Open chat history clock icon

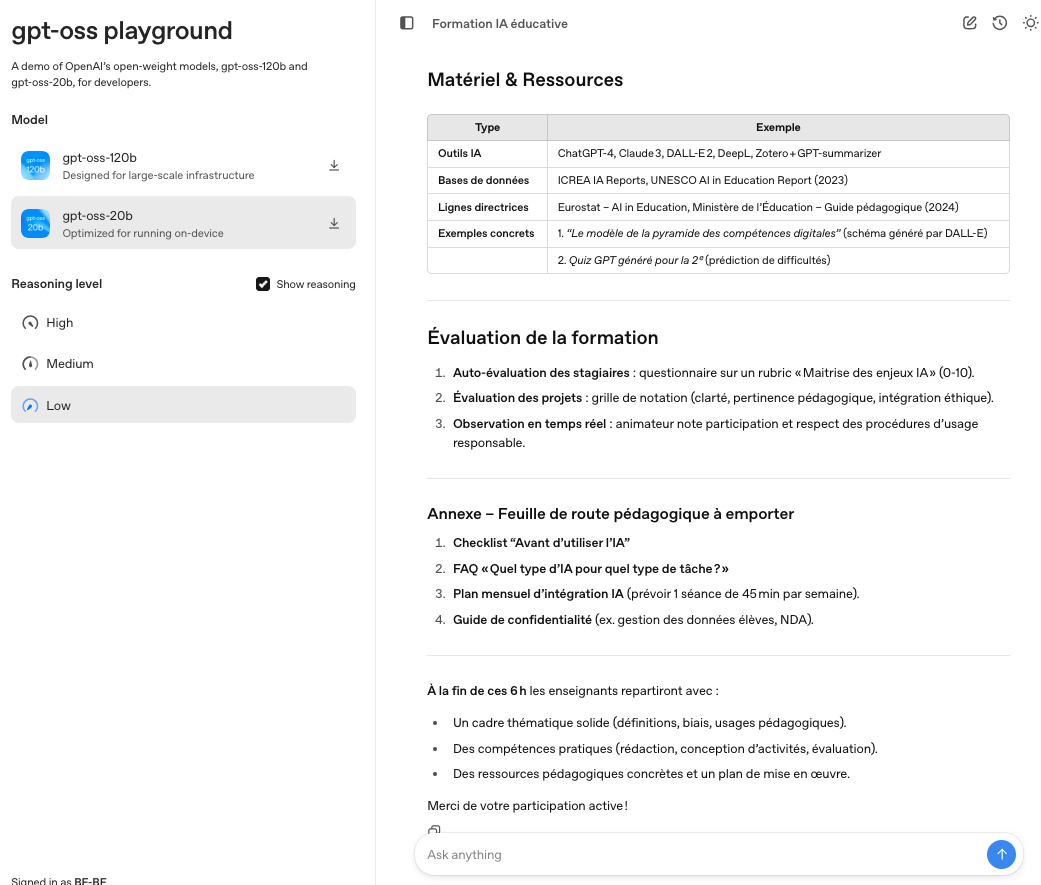tap(999, 23)
